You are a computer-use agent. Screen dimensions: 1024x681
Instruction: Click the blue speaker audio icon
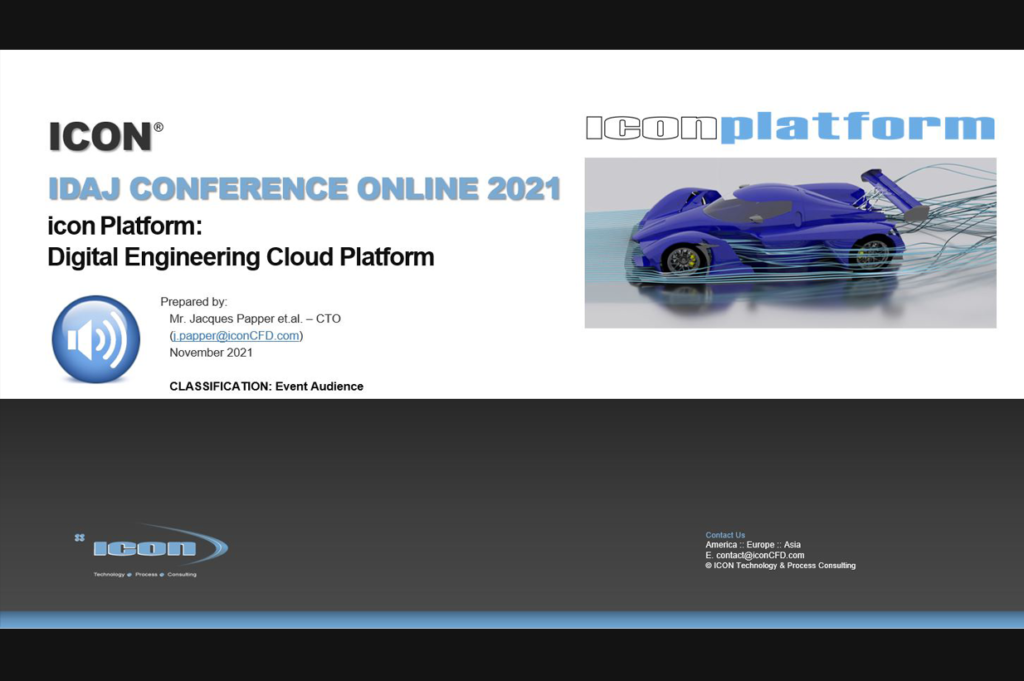click(95, 339)
